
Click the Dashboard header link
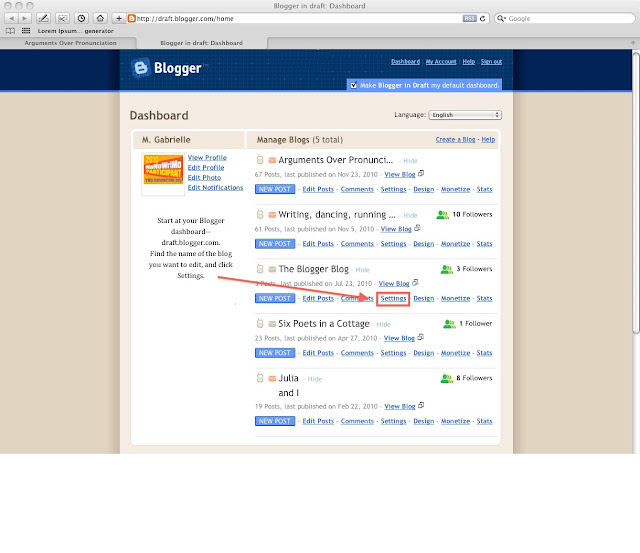coord(405,62)
